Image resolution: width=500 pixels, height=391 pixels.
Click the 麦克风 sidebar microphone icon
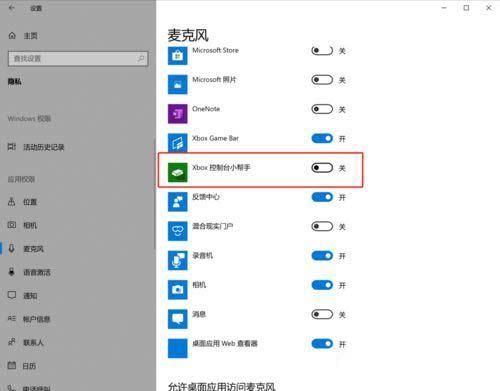pyautogui.click(x=12, y=248)
